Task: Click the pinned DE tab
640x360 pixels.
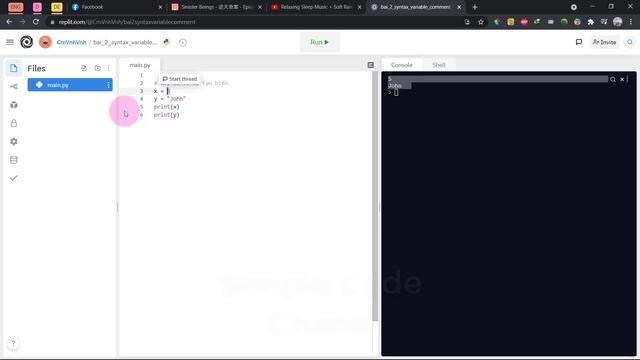Action: pyautogui.click(x=56, y=7)
